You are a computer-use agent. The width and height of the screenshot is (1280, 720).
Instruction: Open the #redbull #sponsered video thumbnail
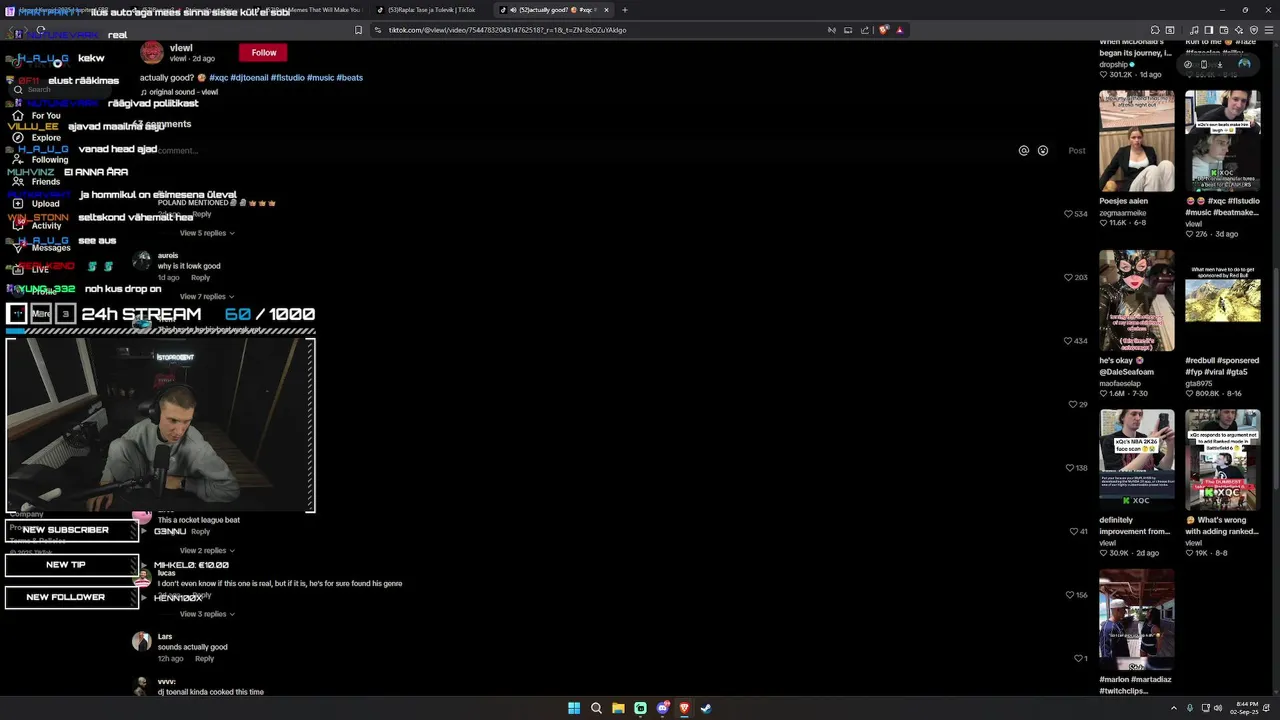point(1223,300)
